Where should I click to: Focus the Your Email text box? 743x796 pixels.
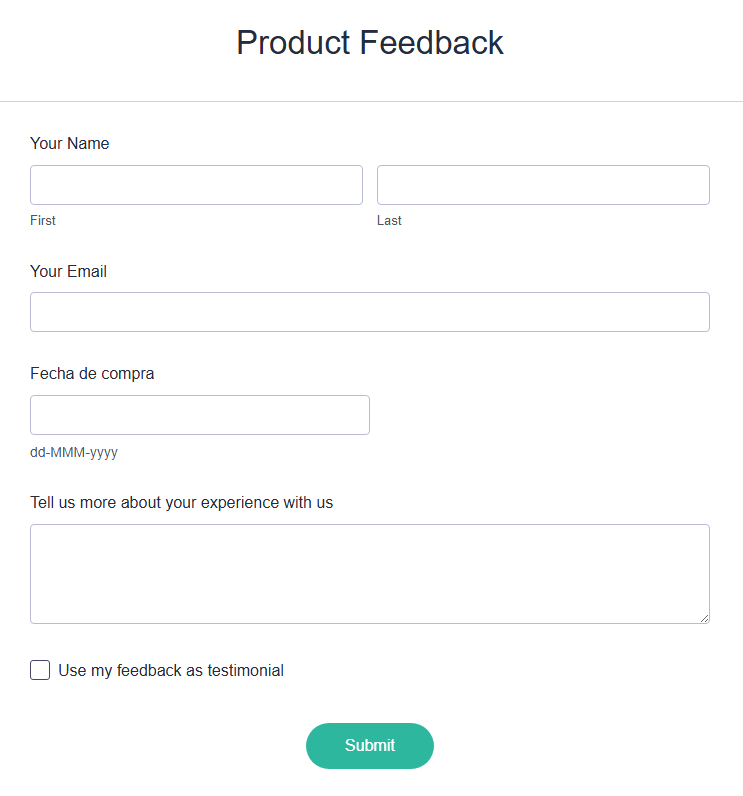pos(370,312)
